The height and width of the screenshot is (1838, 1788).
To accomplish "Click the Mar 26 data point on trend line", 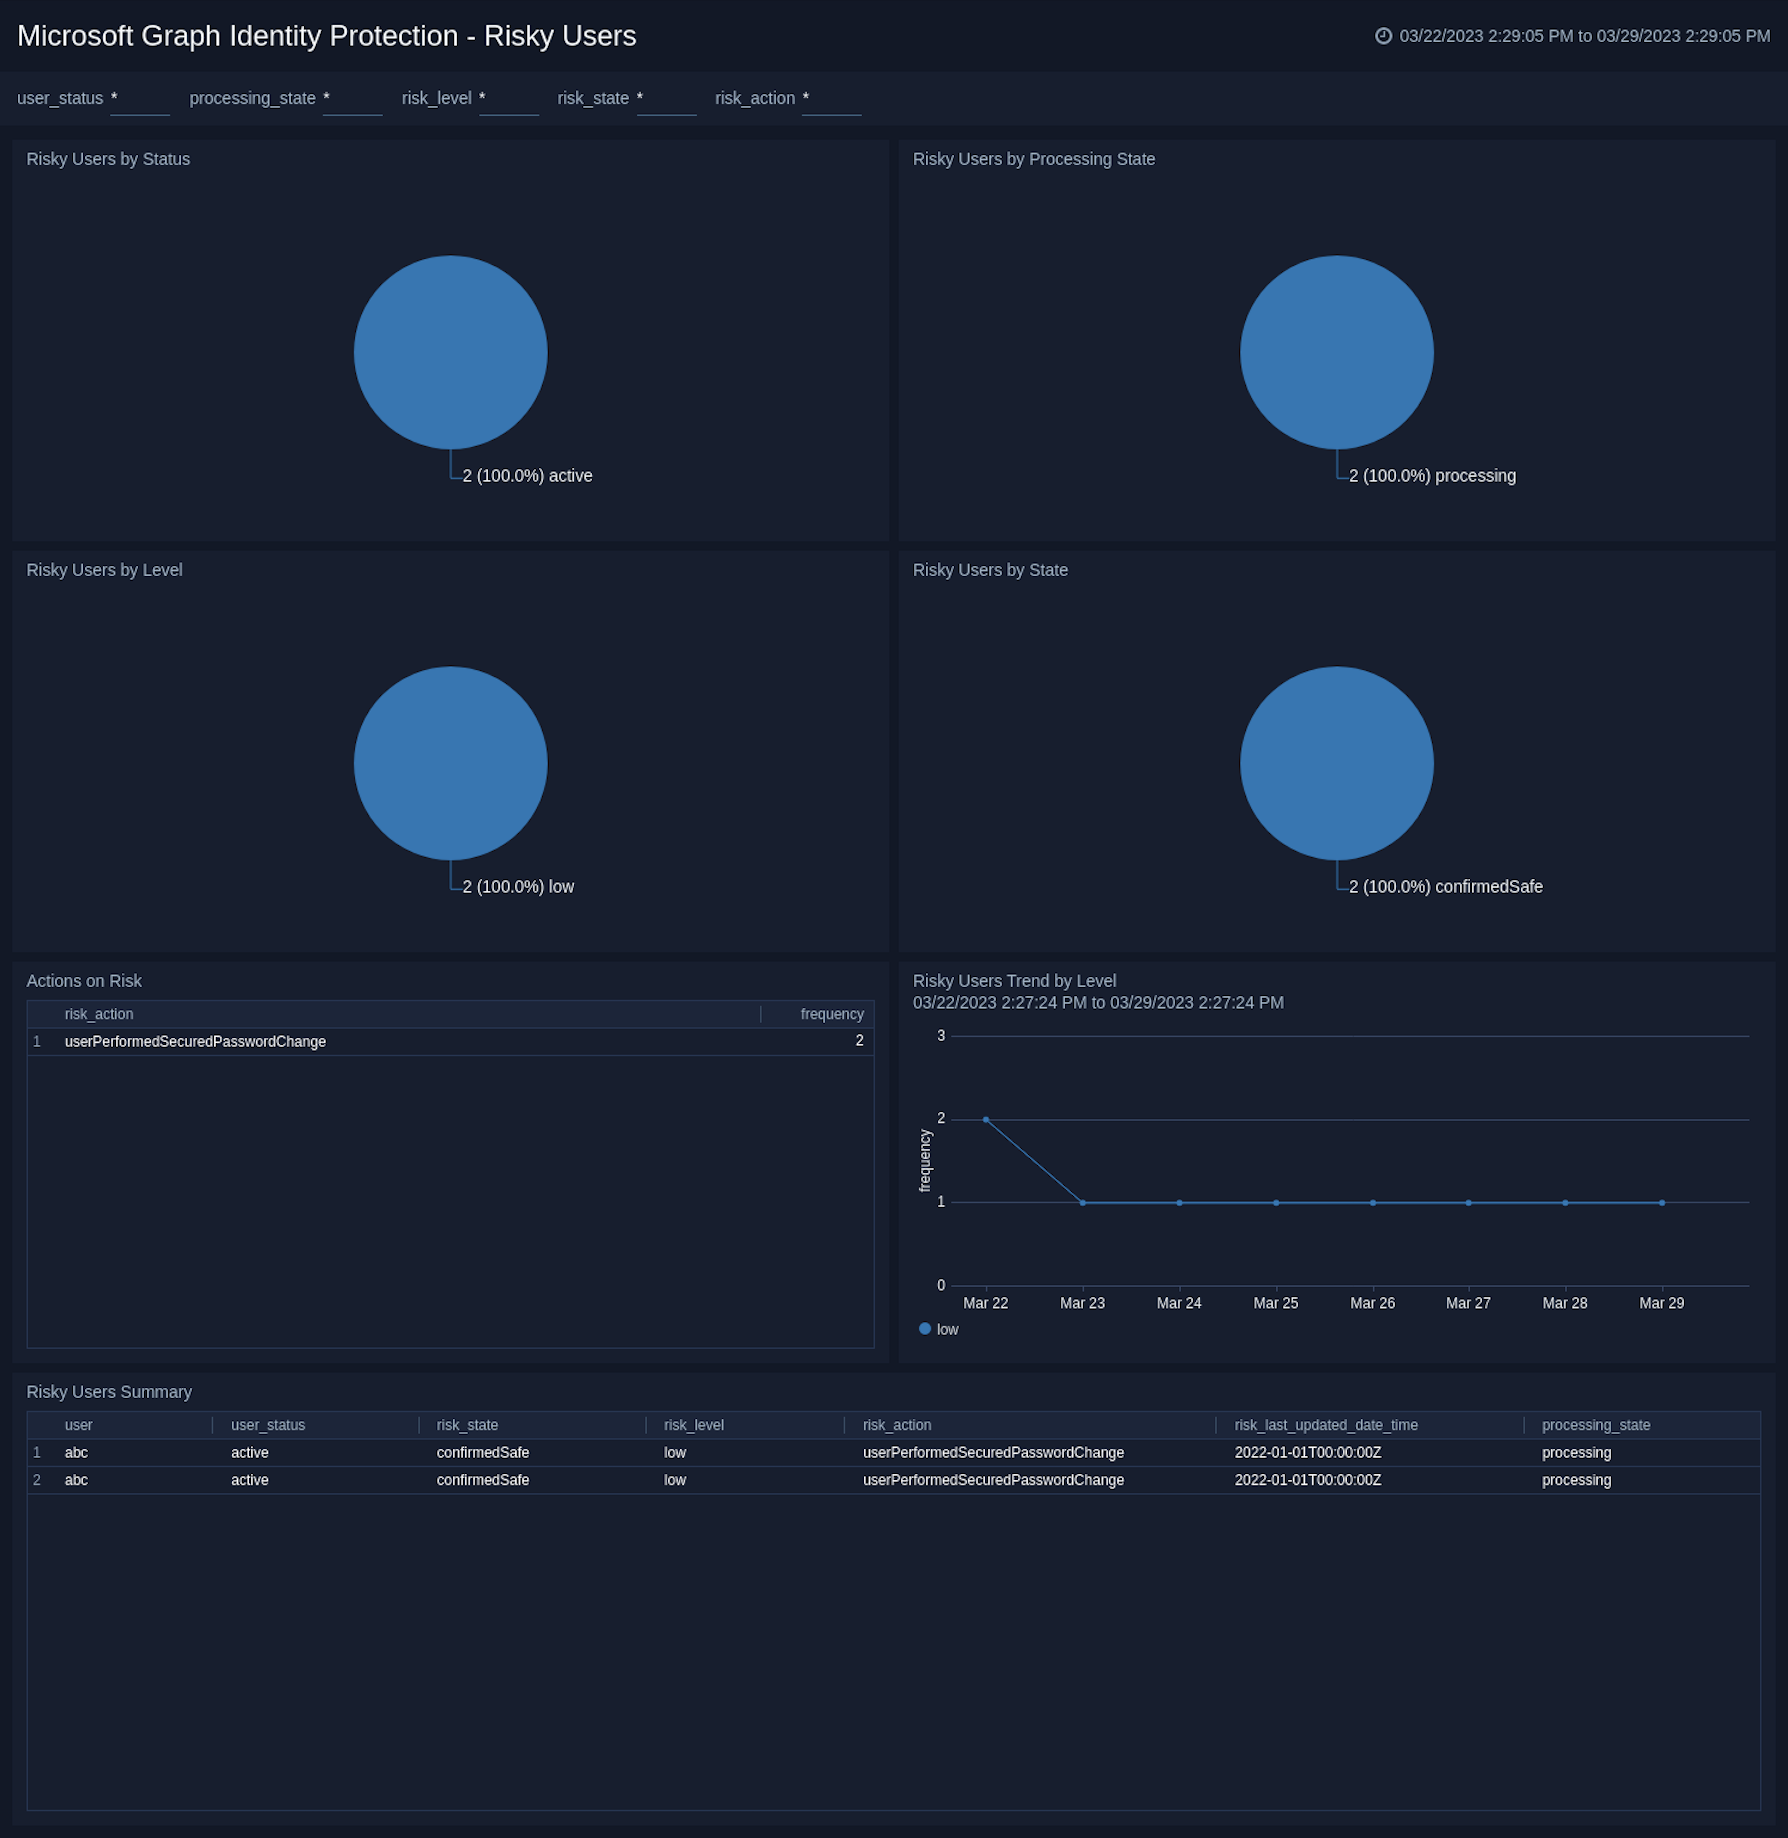I will [x=1373, y=1203].
